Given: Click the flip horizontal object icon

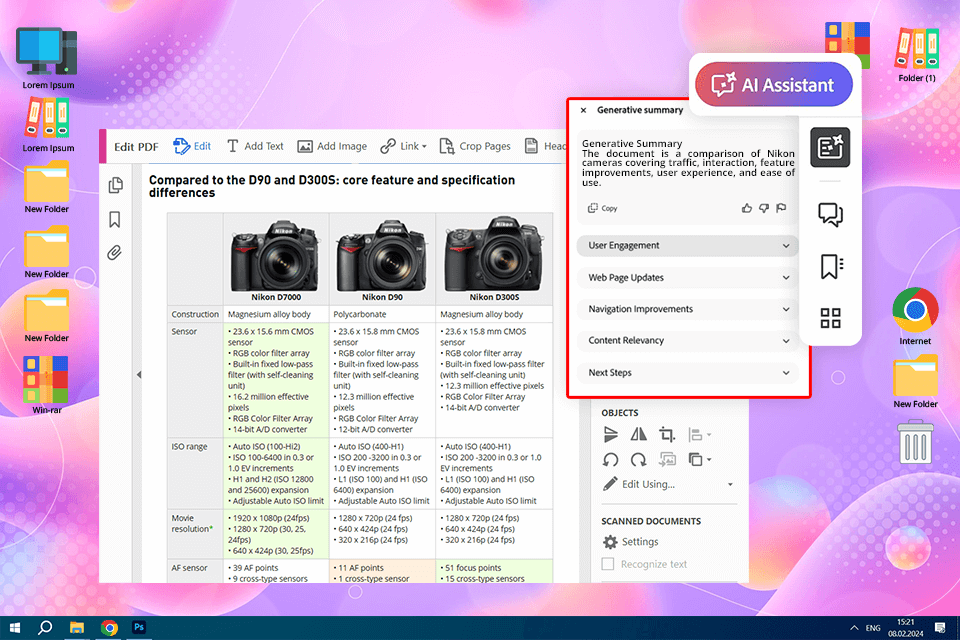Looking at the screenshot, I should pyautogui.click(x=639, y=434).
